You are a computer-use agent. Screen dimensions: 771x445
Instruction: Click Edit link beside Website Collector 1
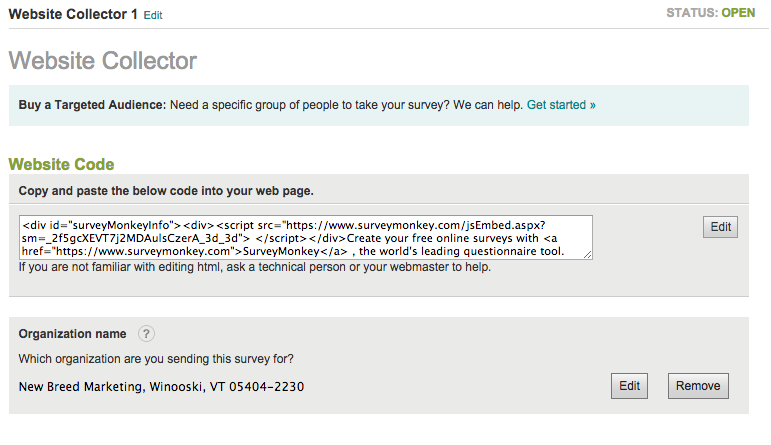(153, 15)
